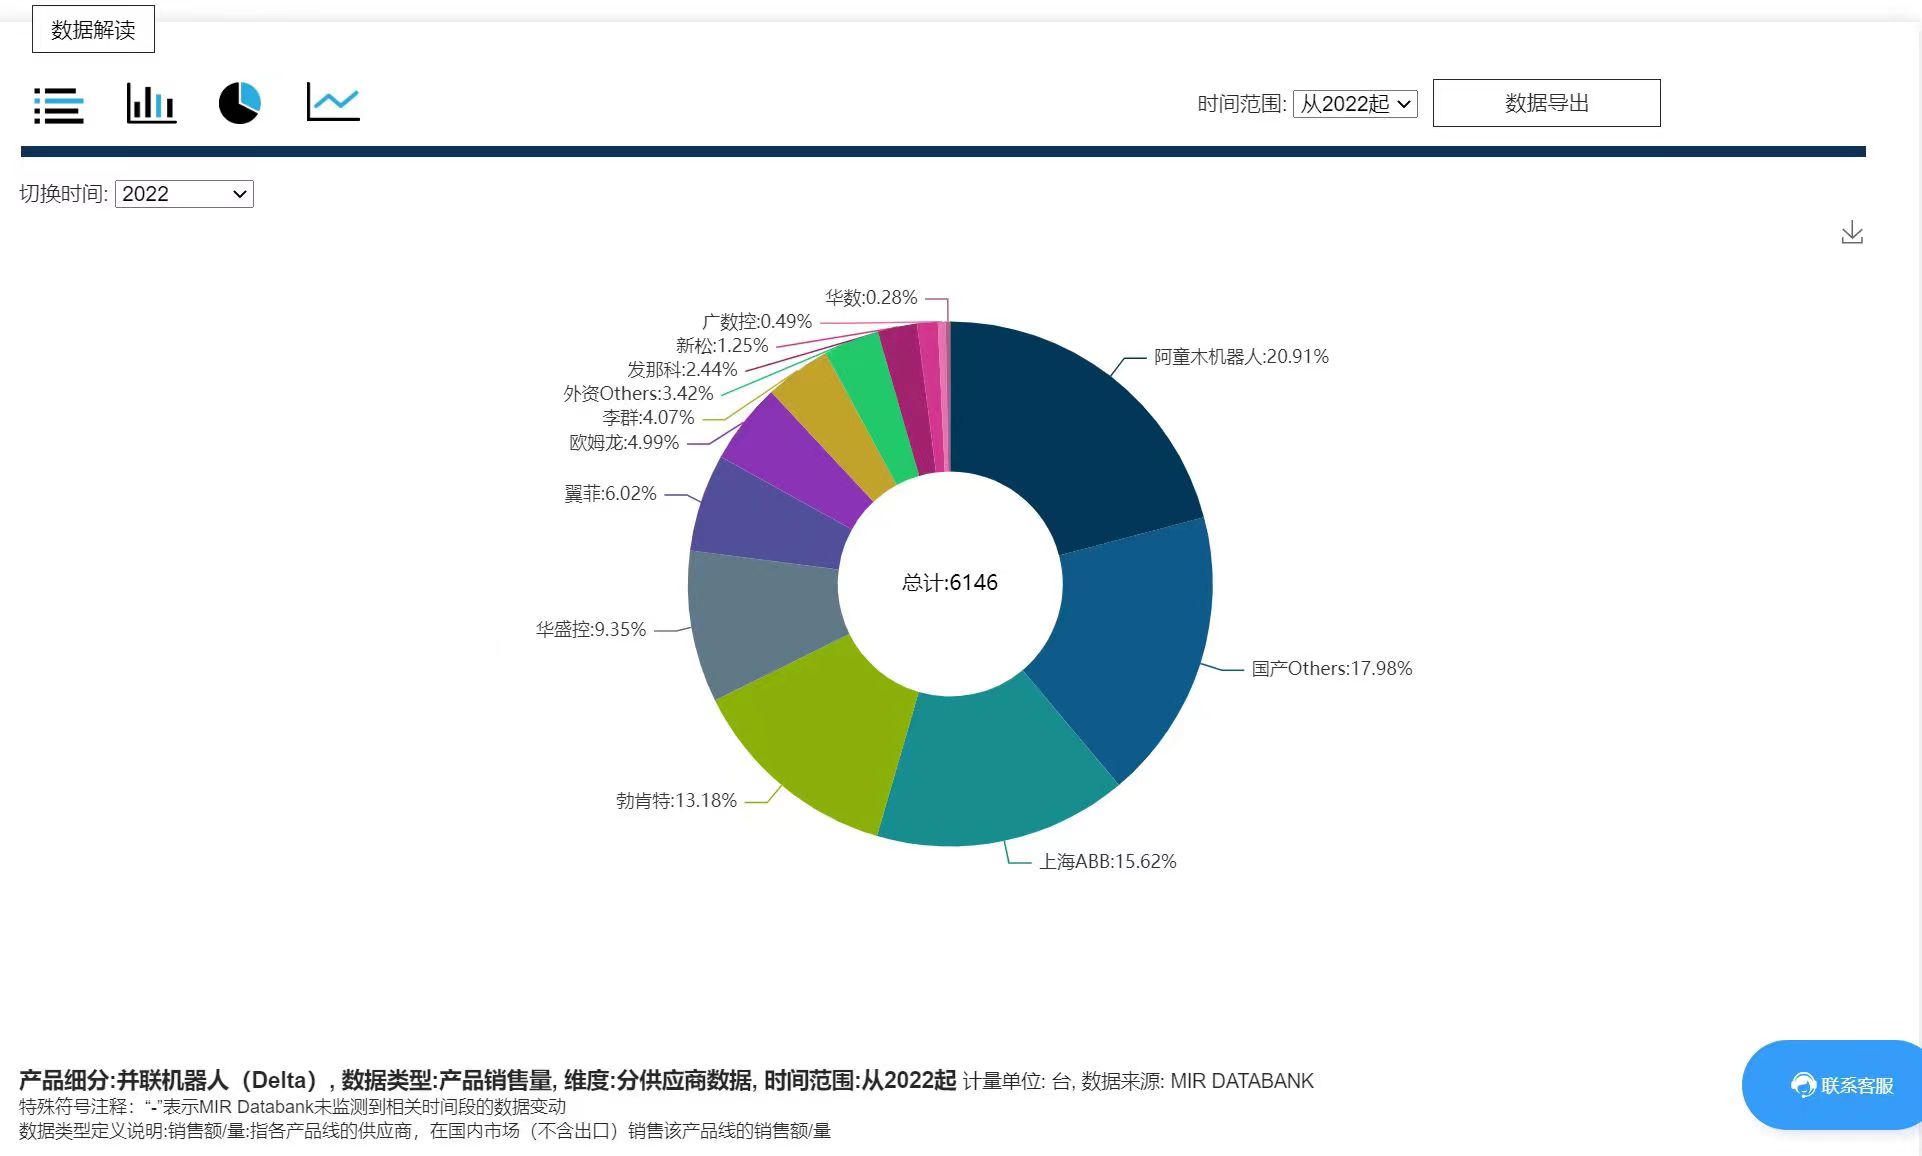Select the 数据解读 tab
The width and height of the screenshot is (1922, 1156).
tap(93, 30)
